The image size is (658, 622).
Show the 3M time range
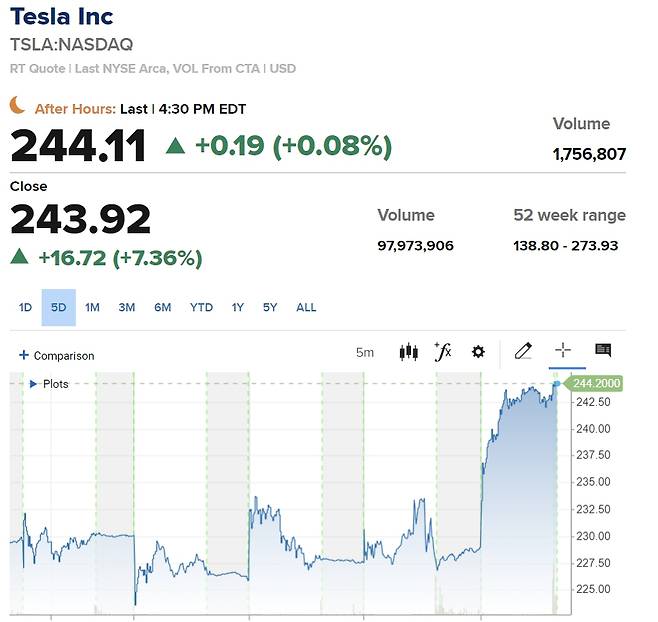(126, 308)
